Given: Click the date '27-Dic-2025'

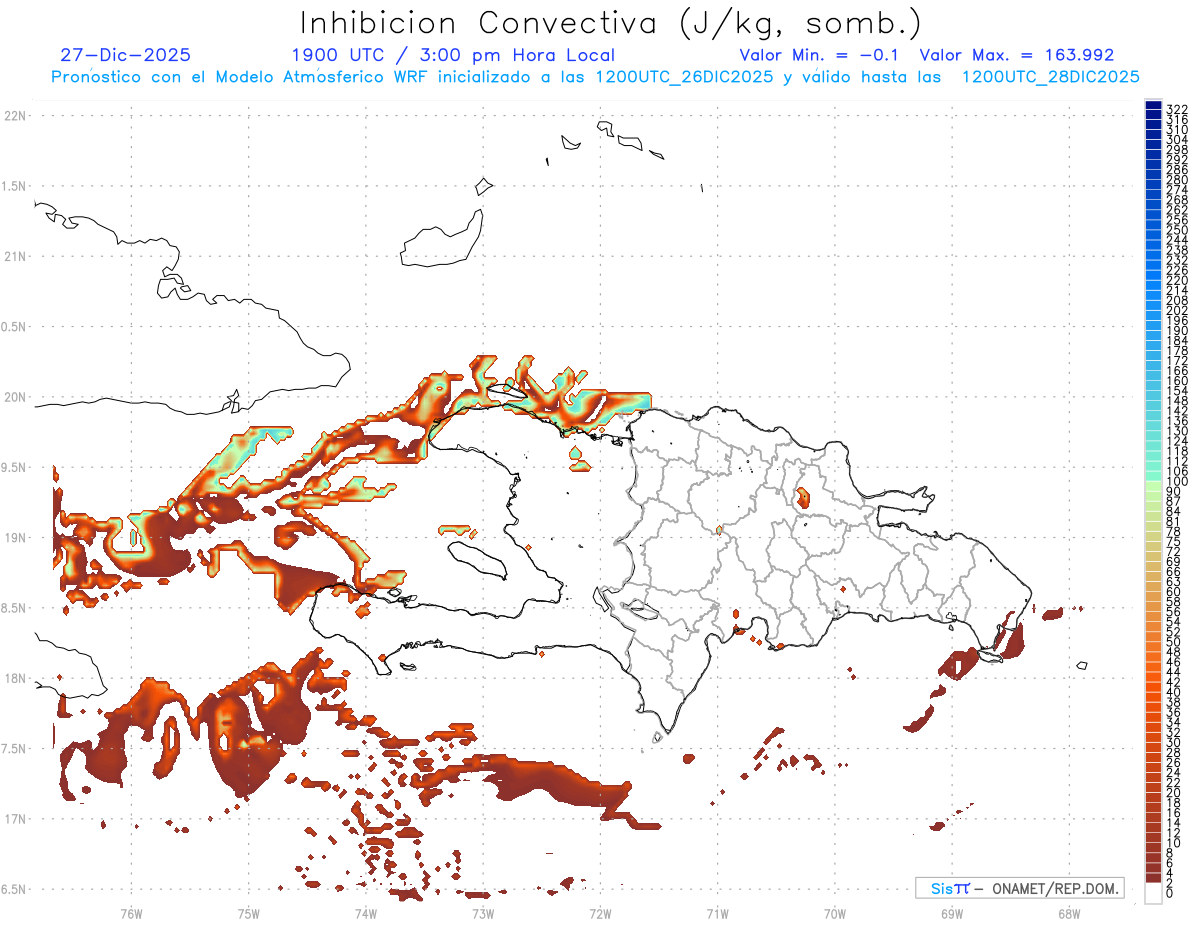Looking at the screenshot, I should [126, 55].
